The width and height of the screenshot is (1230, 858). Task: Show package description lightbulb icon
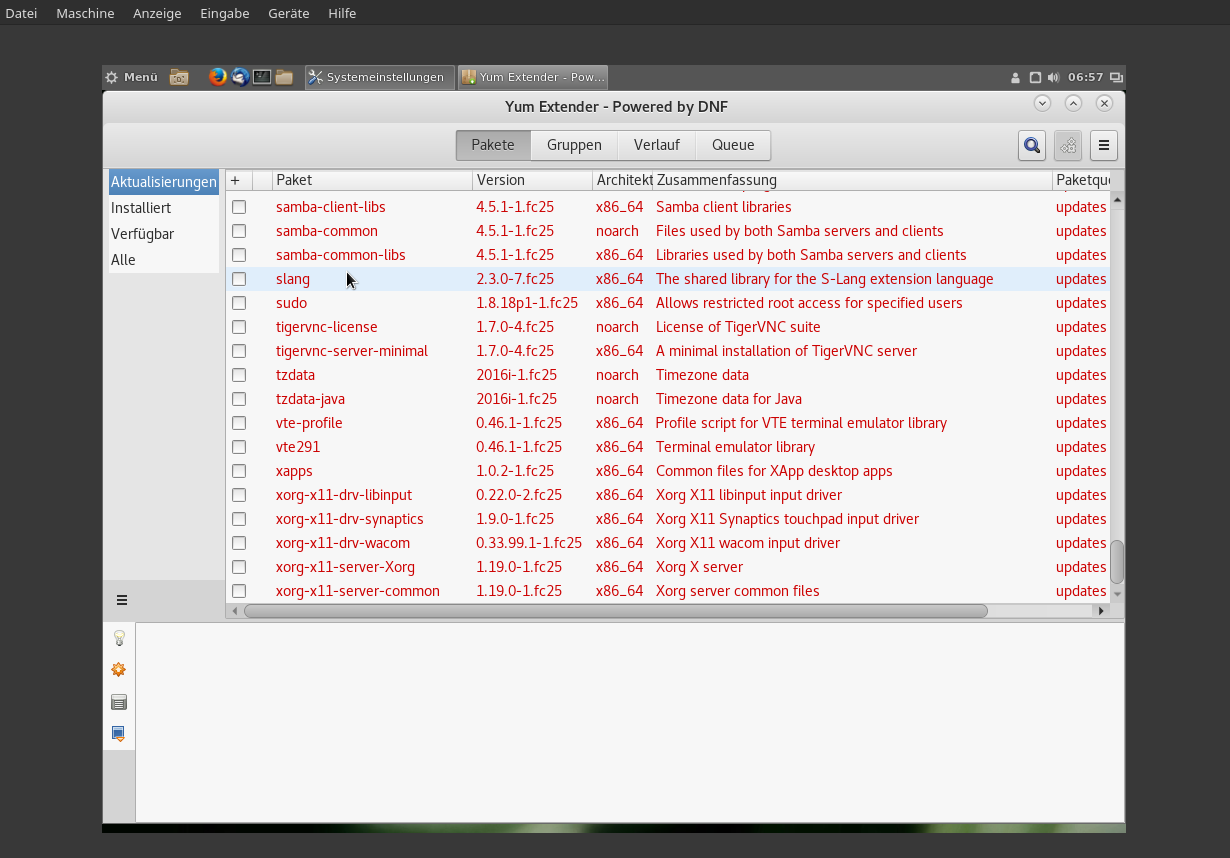(119, 638)
